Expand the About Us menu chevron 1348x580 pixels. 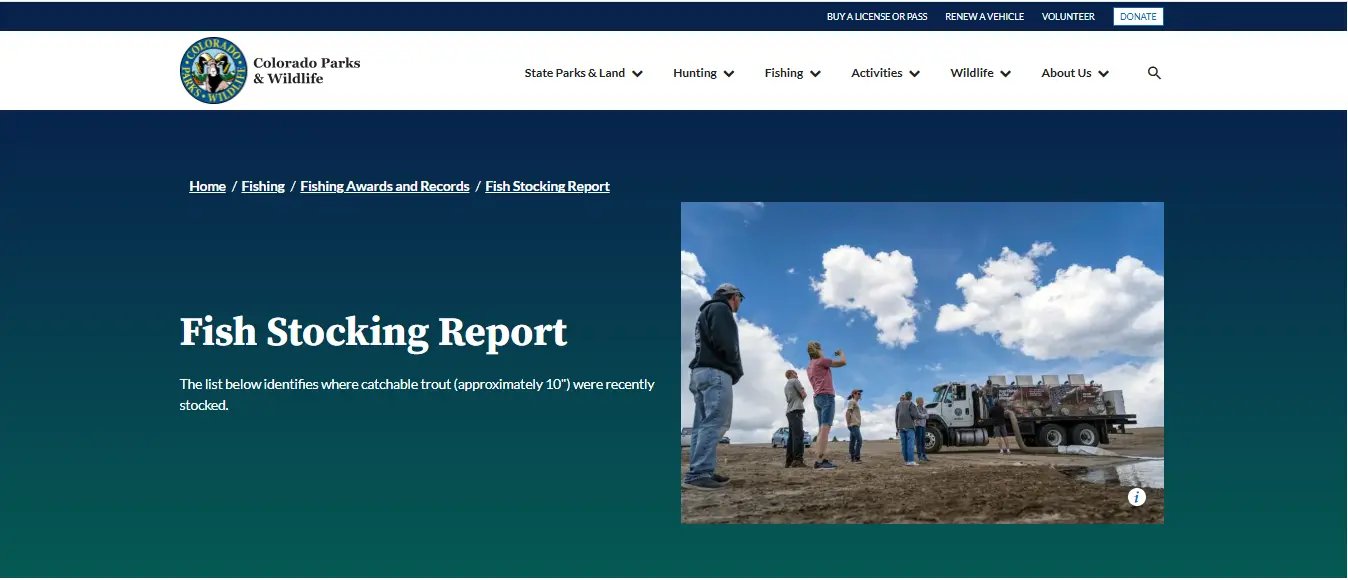(x=1104, y=74)
